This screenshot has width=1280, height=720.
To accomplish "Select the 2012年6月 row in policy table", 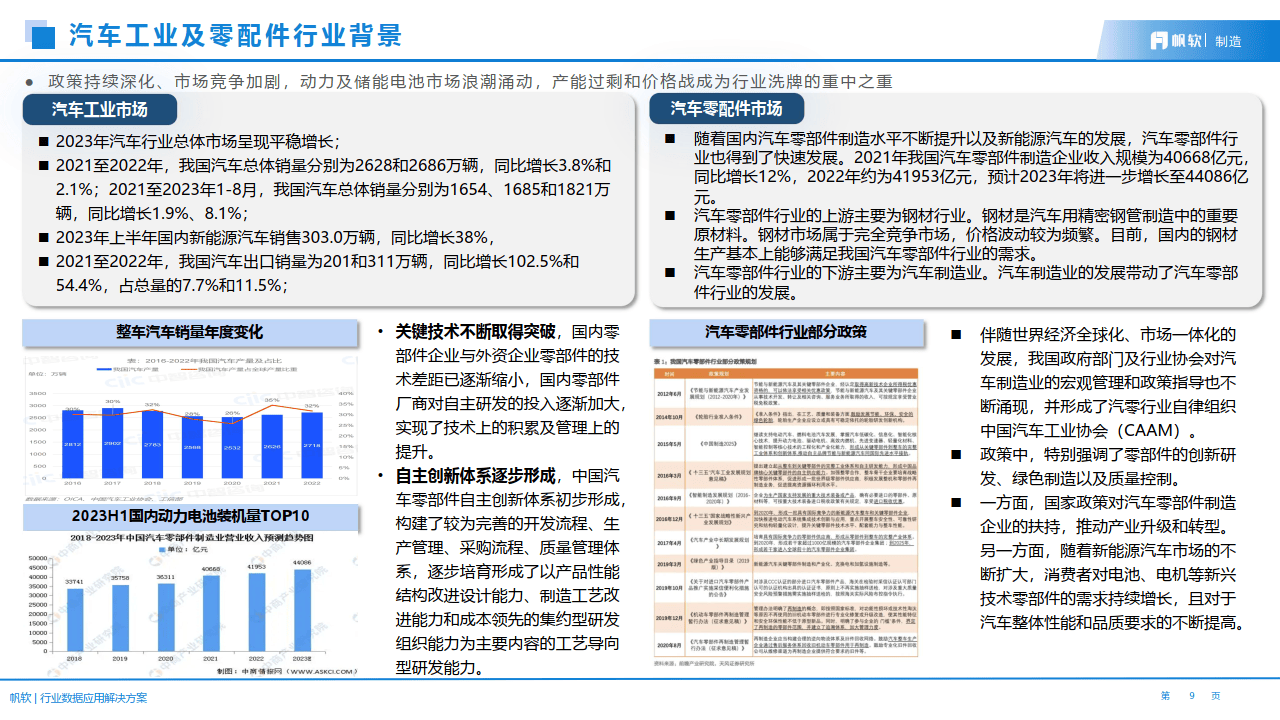I will pyautogui.click(x=786, y=393).
